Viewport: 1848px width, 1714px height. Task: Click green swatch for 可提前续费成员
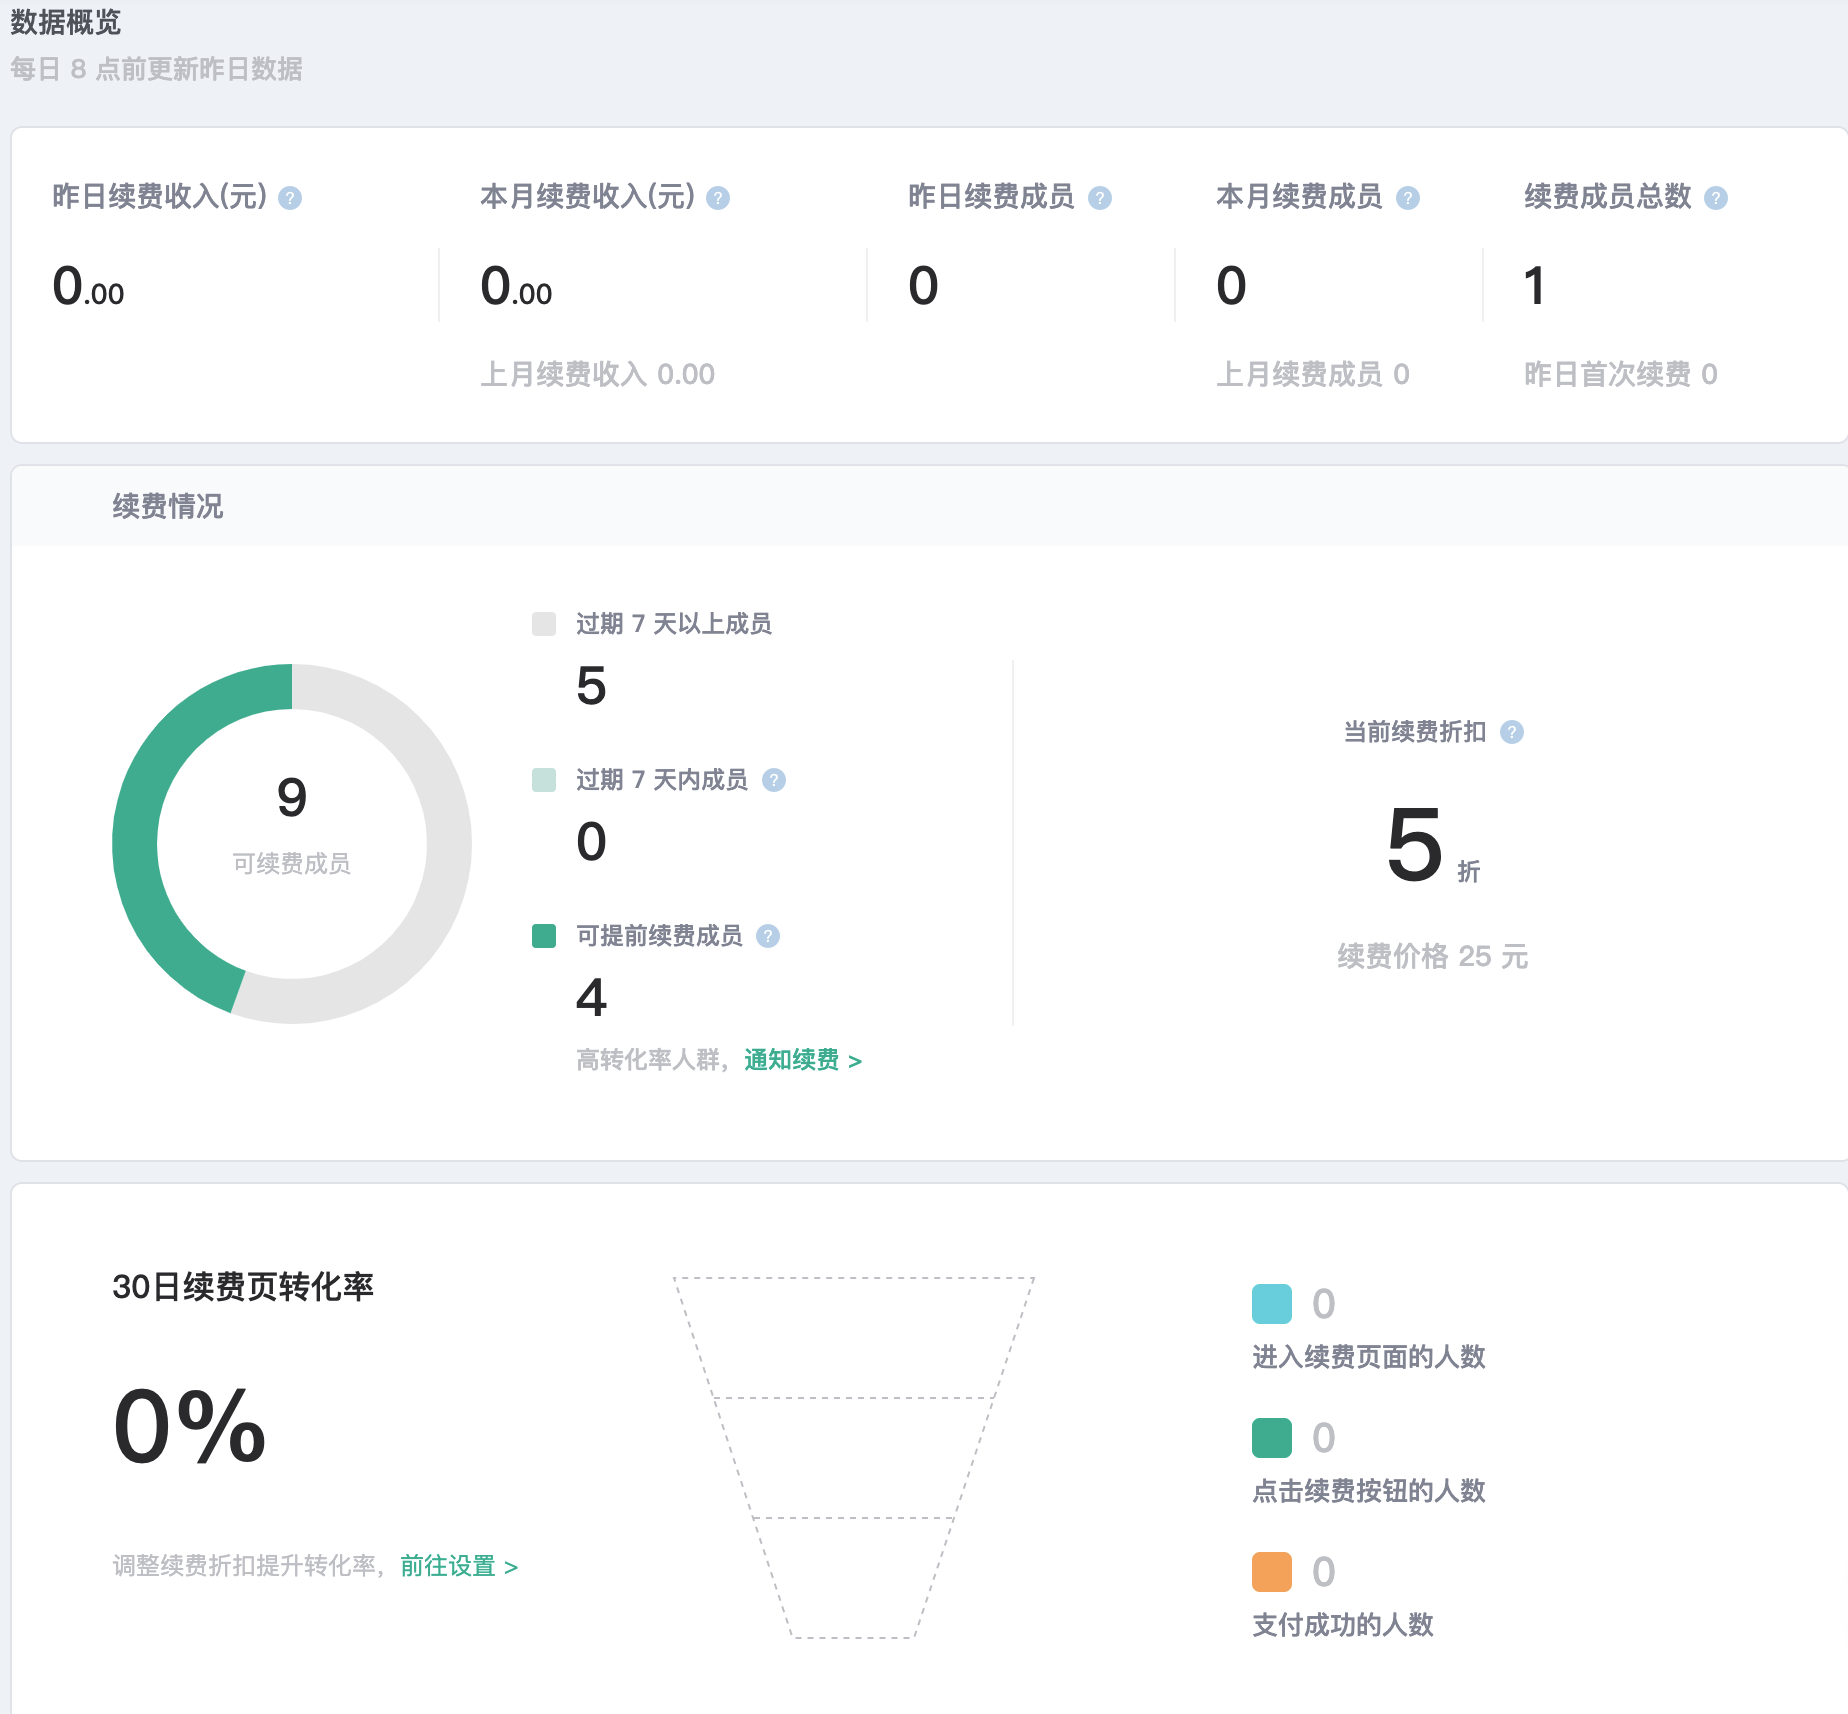pos(544,936)
